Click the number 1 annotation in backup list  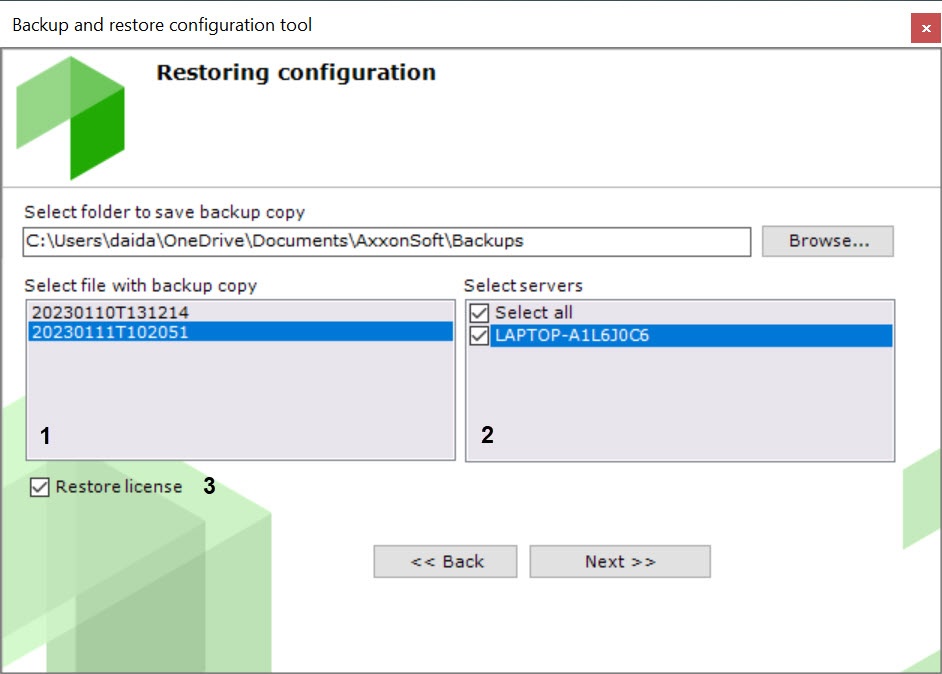click(45, 436)
